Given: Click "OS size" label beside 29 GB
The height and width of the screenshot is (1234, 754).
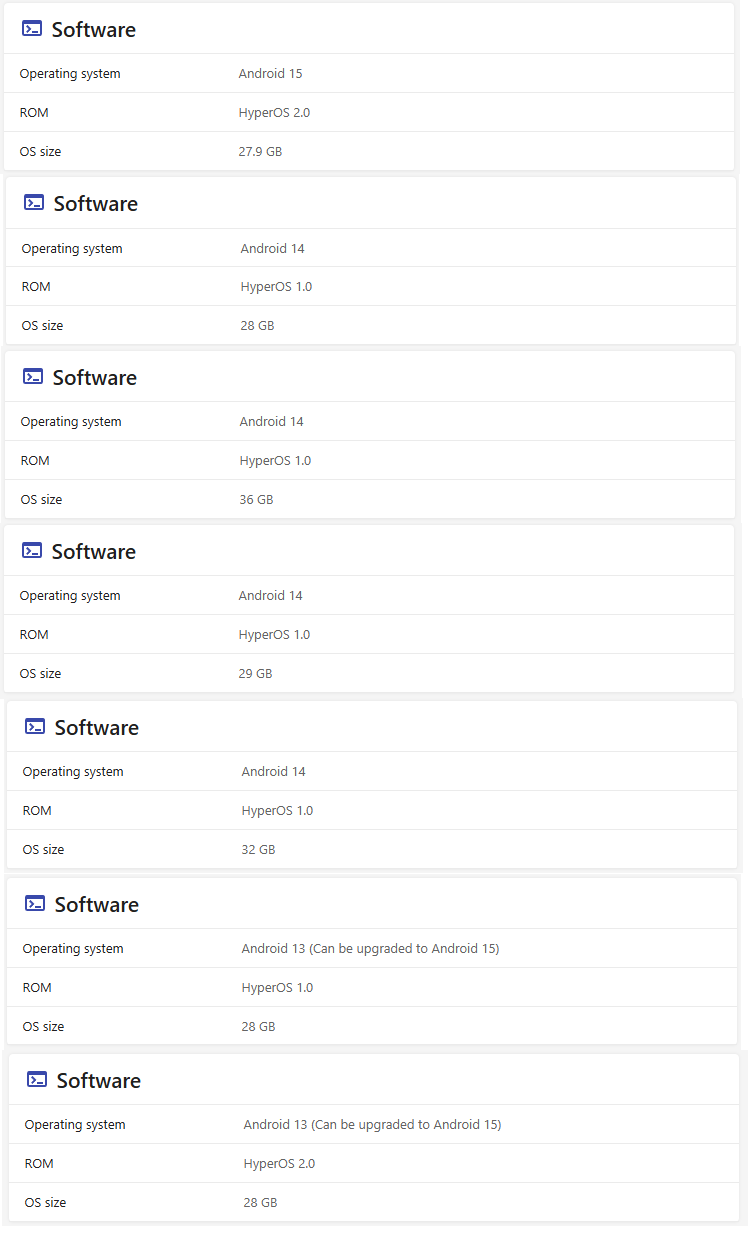Looking at the screenshot, I should point(40,674).
